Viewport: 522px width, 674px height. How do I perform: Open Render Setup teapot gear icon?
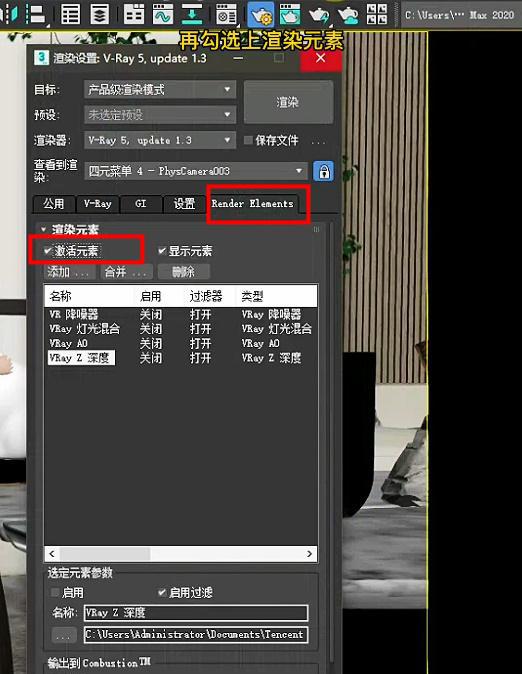tap(261, 14)
